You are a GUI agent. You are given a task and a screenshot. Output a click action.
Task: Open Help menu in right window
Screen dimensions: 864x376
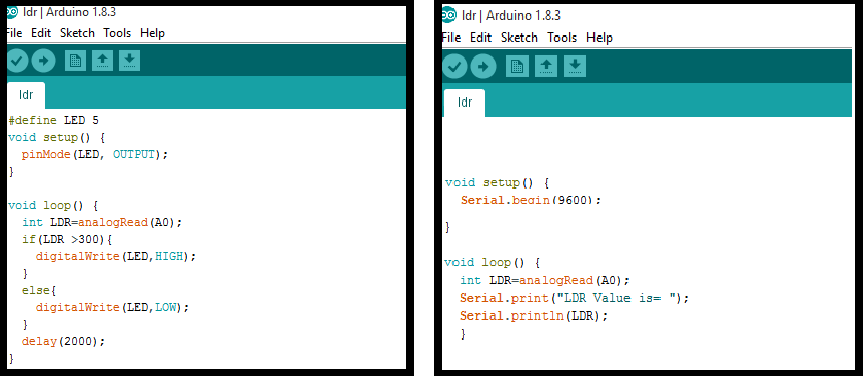tap(599, 37)
